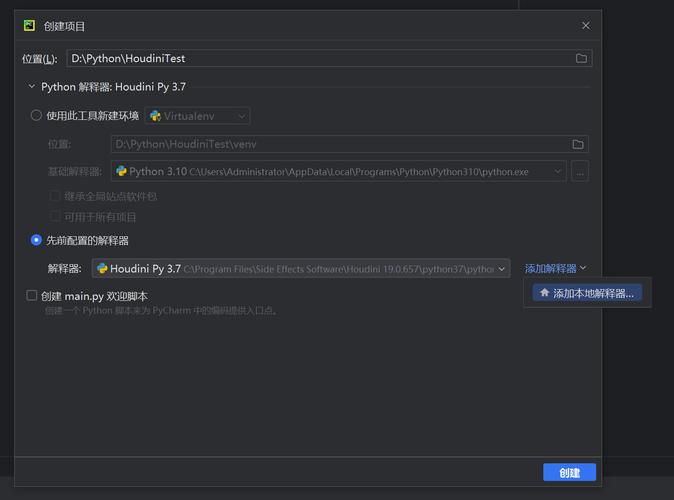Image resolution: width=674 pixels, height=500 pixels.
Task: Click the PyCharm logo icon in title bar
Action: (29, 26)
